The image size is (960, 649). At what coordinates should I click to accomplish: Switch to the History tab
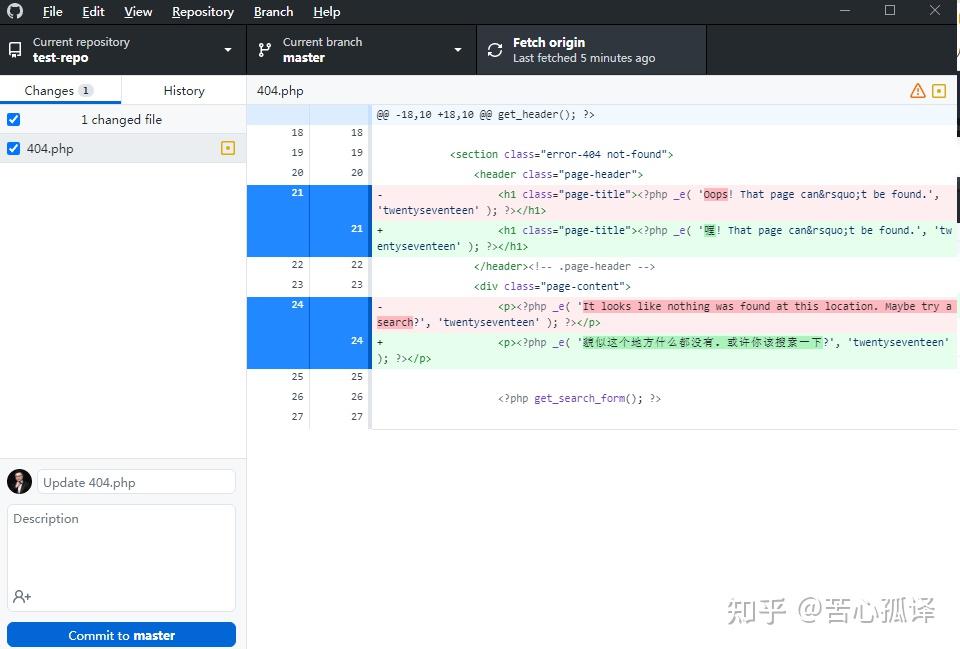(184, 90)
